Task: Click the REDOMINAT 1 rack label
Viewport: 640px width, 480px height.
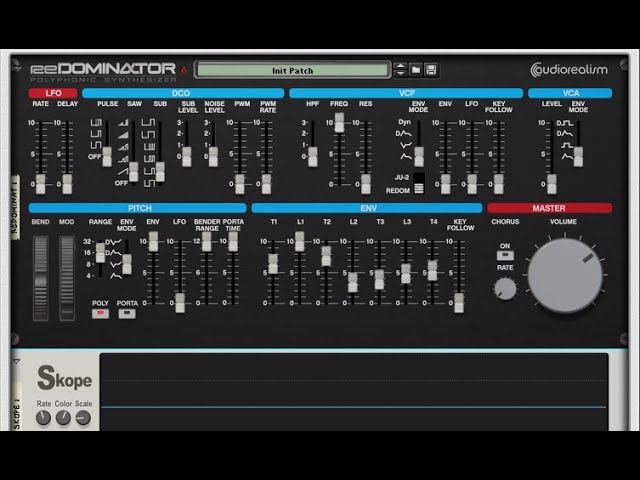Action: (x=15, y=207)
